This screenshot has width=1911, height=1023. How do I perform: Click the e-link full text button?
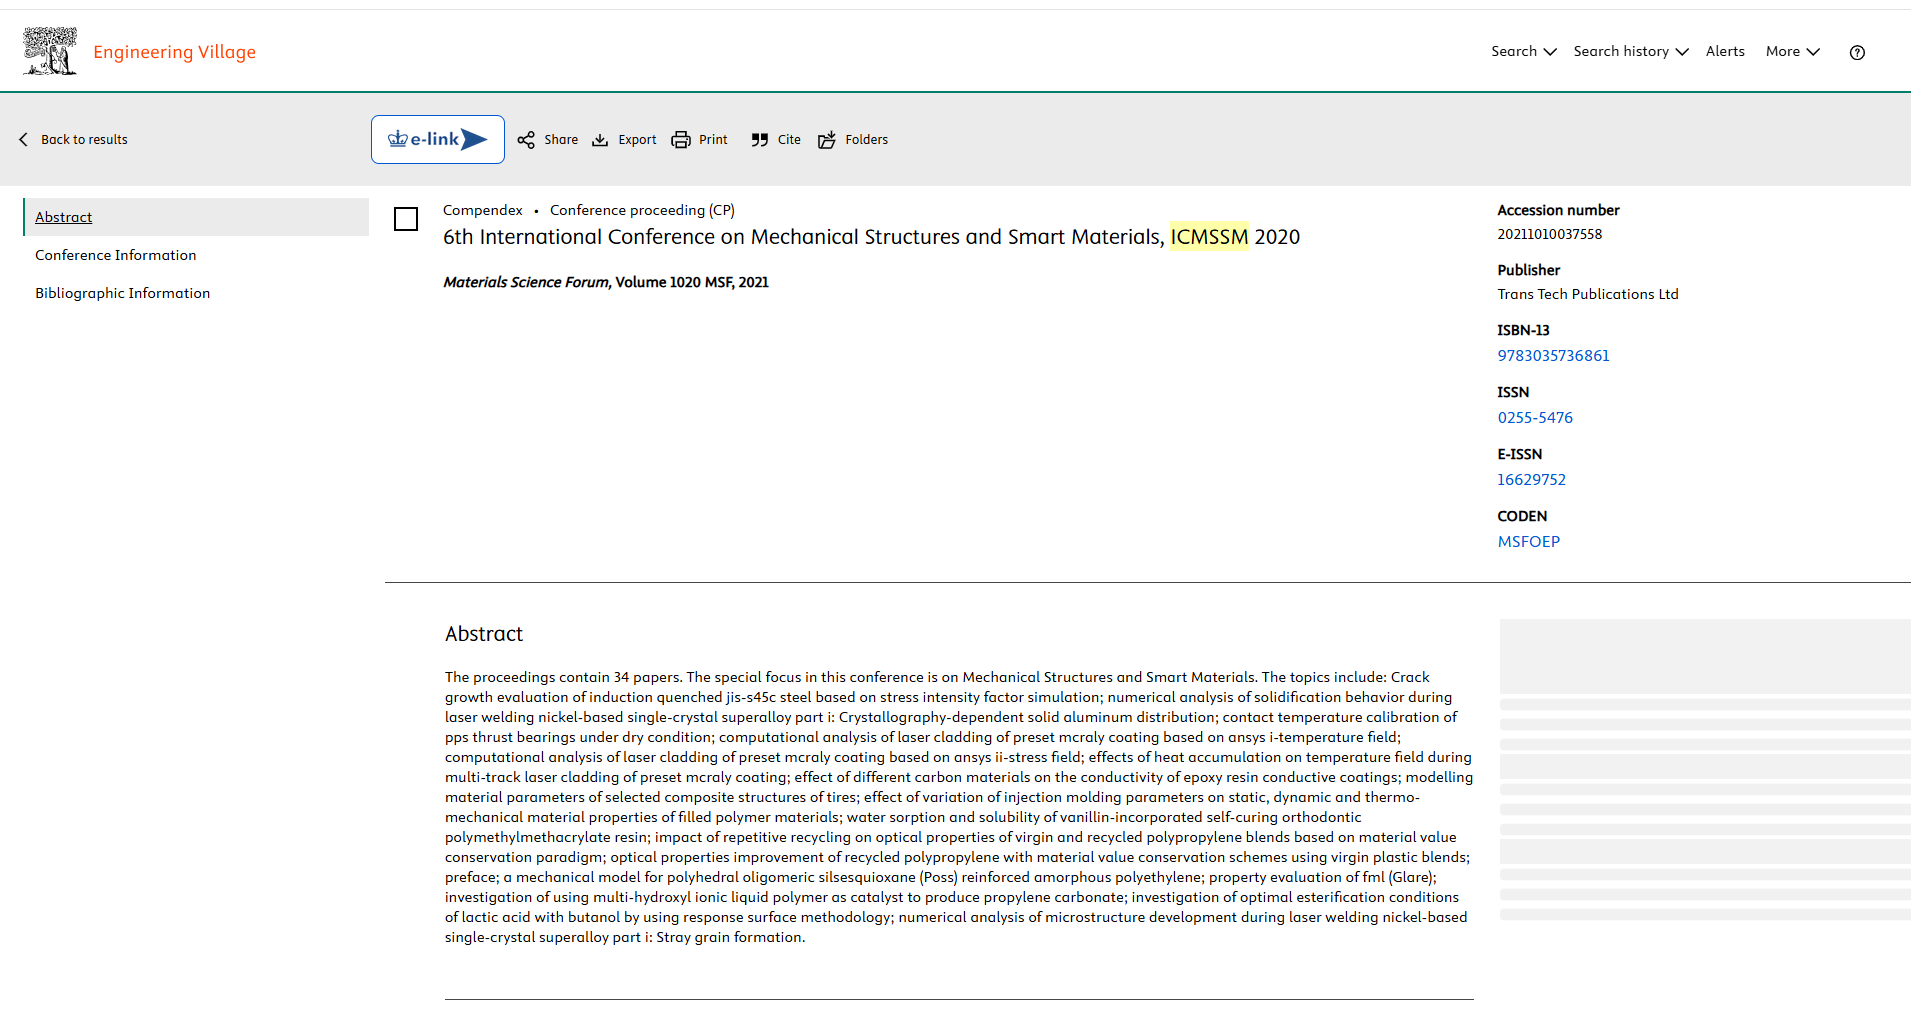pyautogui.click(x=438, y=140)
